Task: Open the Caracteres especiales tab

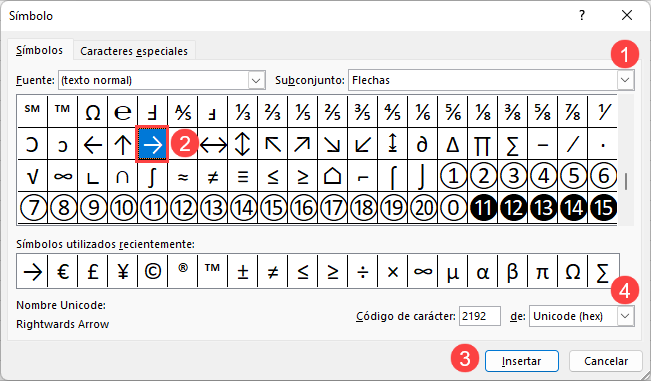Action: [134, 51]
